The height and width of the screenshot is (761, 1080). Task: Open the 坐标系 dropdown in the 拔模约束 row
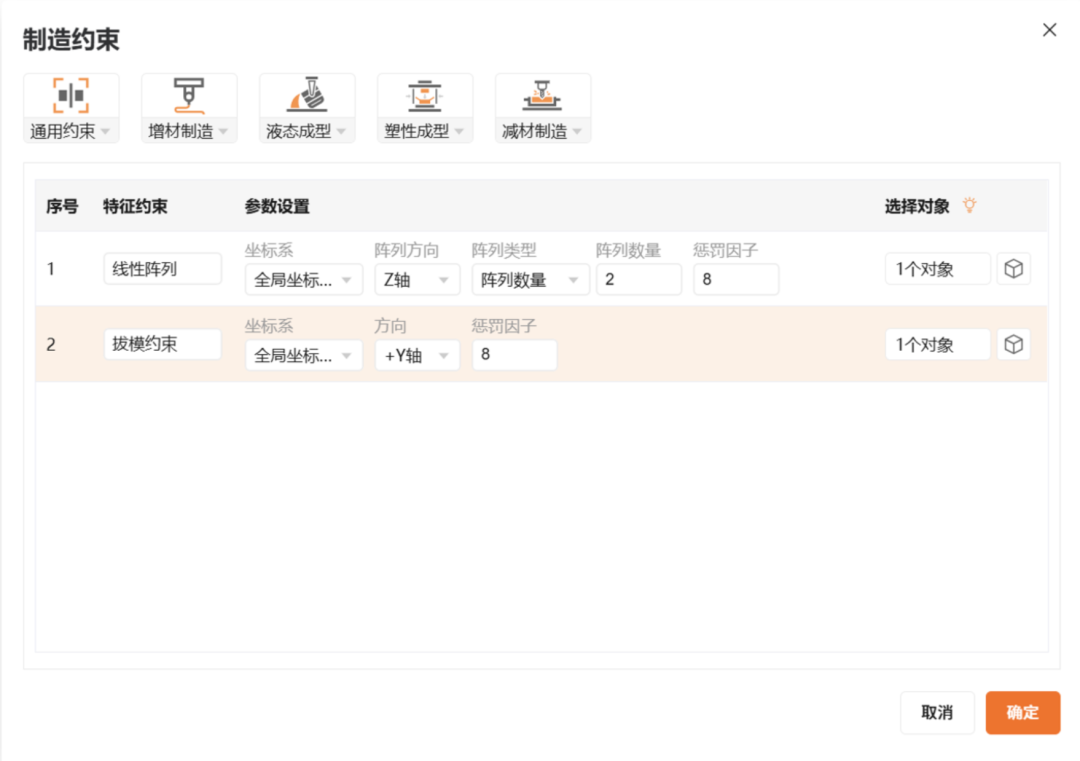304,355
